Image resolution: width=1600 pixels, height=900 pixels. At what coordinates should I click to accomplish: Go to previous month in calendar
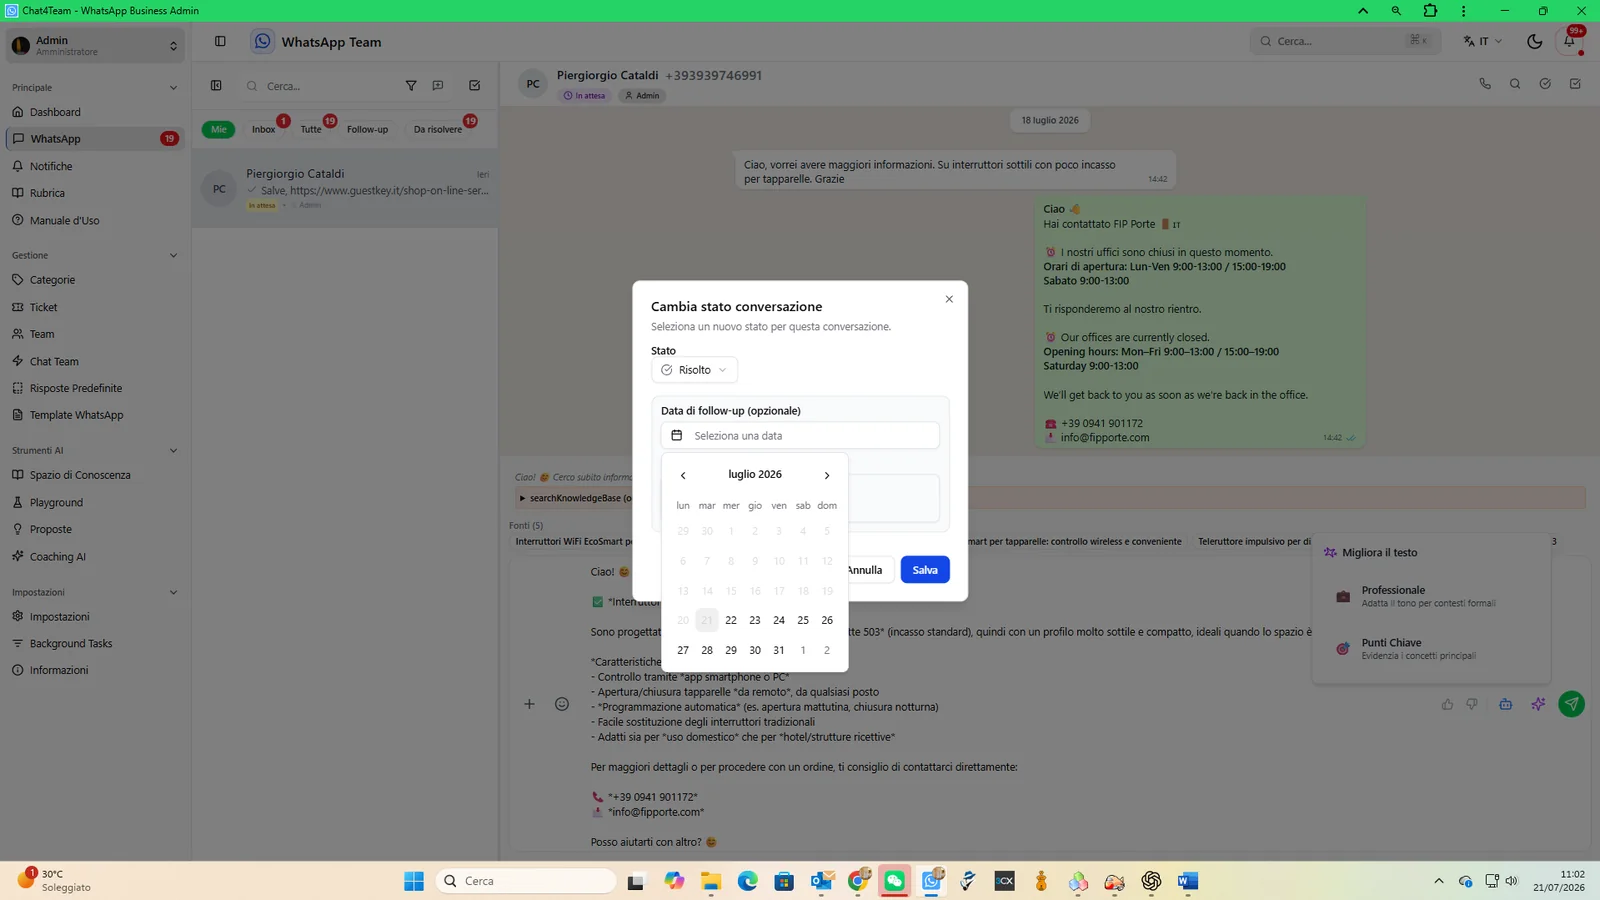tap(683, 475)
